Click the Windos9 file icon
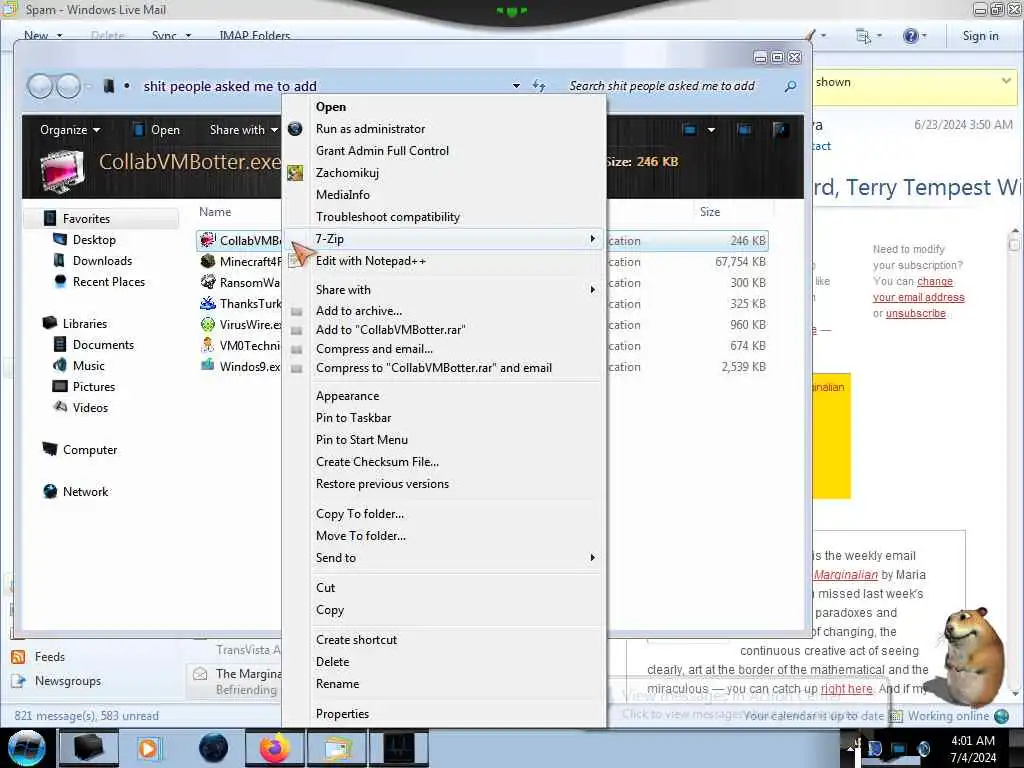This screenshot has height=768, width=1024. coord(208,366)
